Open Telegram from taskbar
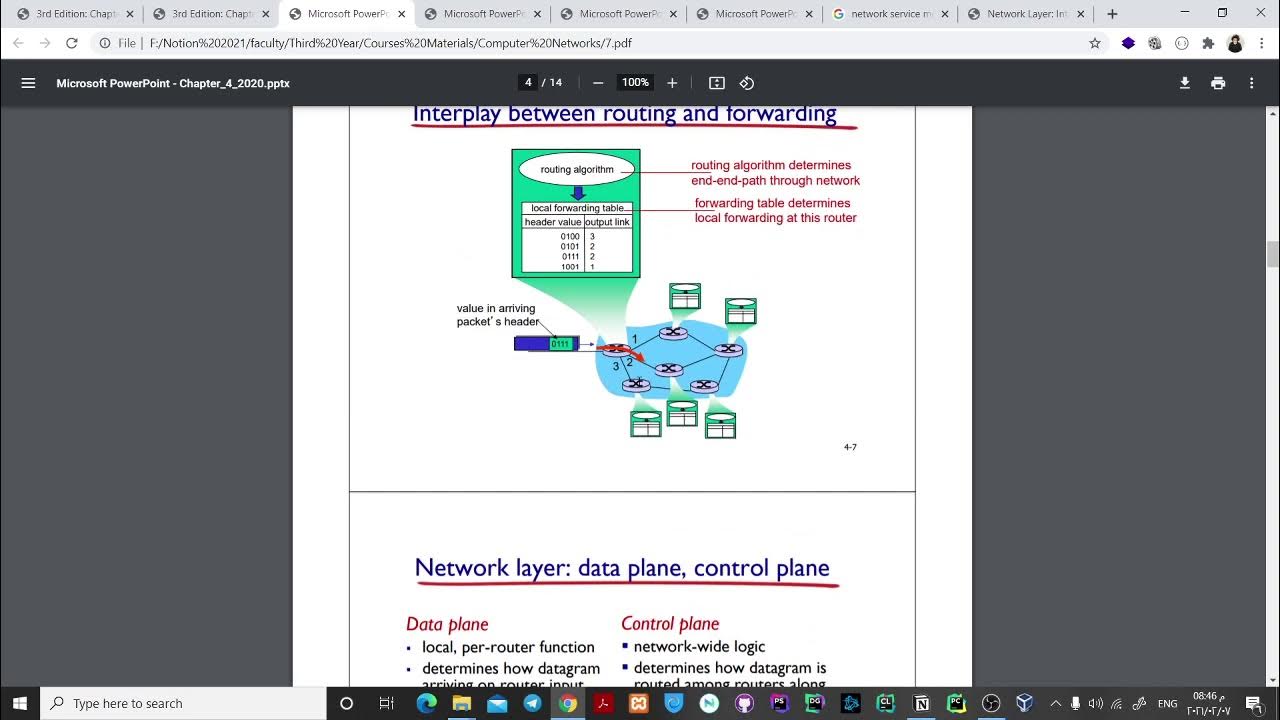This screenshot has width=1280, height=720. tap(532, 703)
